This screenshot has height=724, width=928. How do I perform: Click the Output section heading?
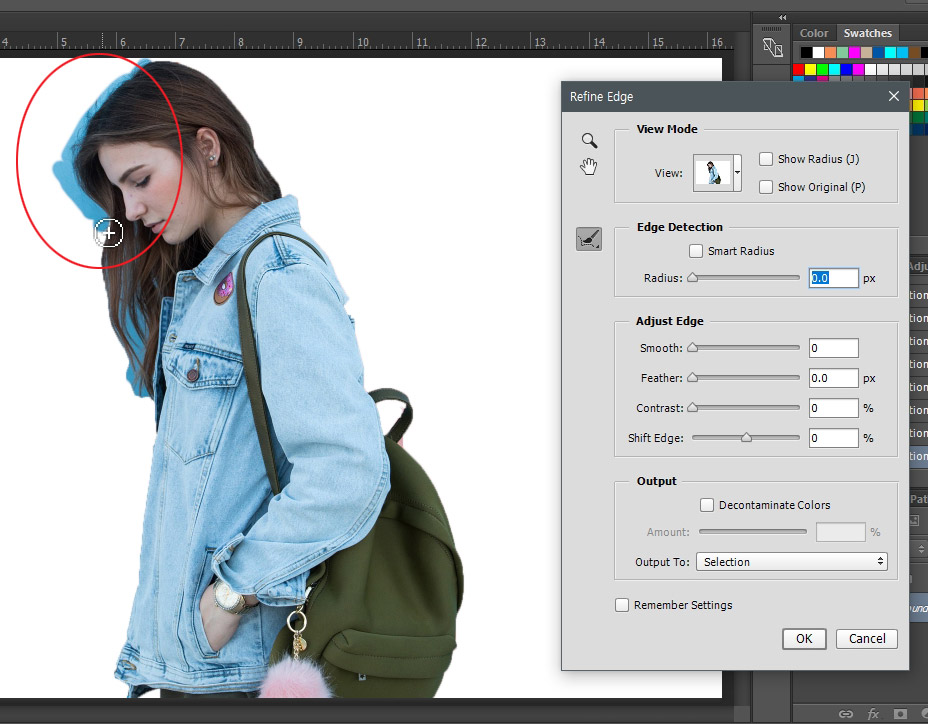[x=656, y=481]
